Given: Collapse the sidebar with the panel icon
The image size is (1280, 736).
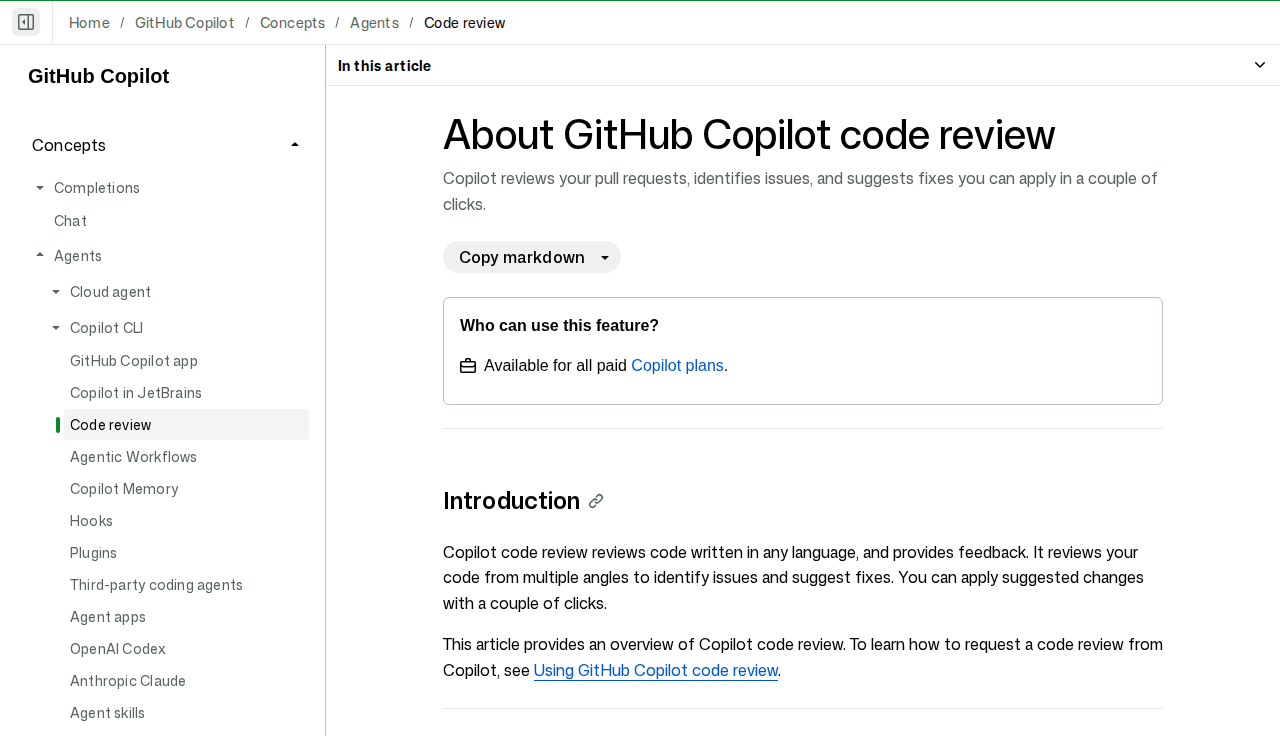Looking at the screenshot, I should click(26, 22).
